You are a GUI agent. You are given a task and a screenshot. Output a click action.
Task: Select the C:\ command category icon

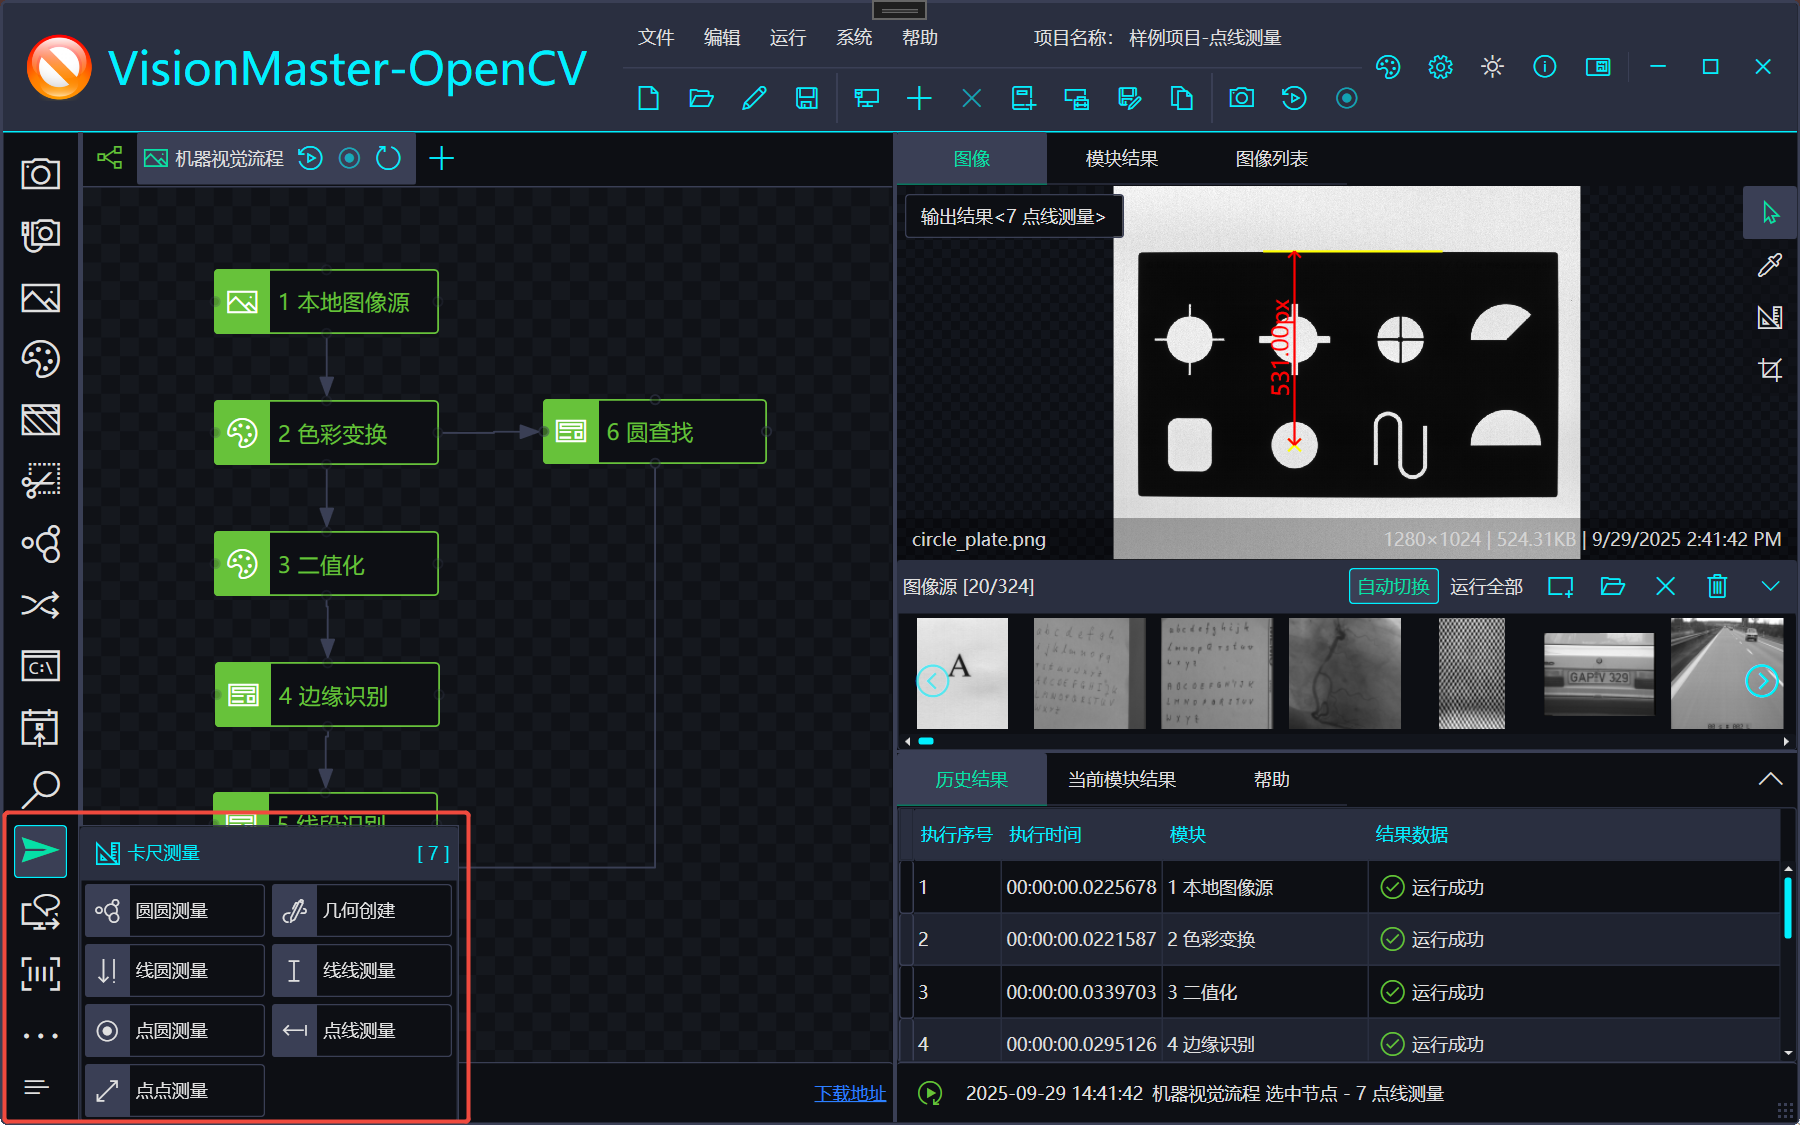coord(40,666)
